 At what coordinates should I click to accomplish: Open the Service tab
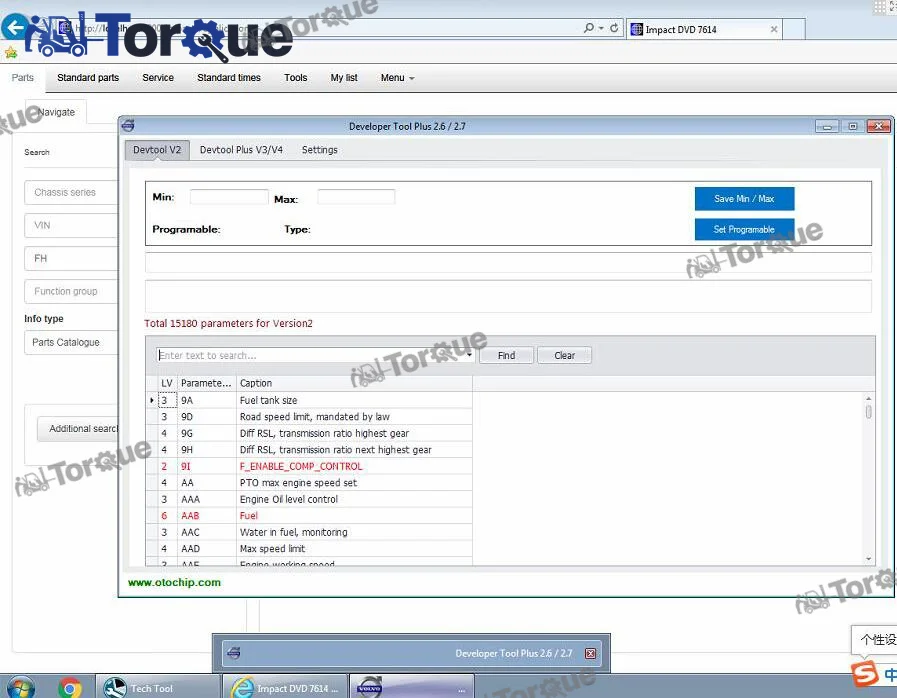(x=158, y=78)
